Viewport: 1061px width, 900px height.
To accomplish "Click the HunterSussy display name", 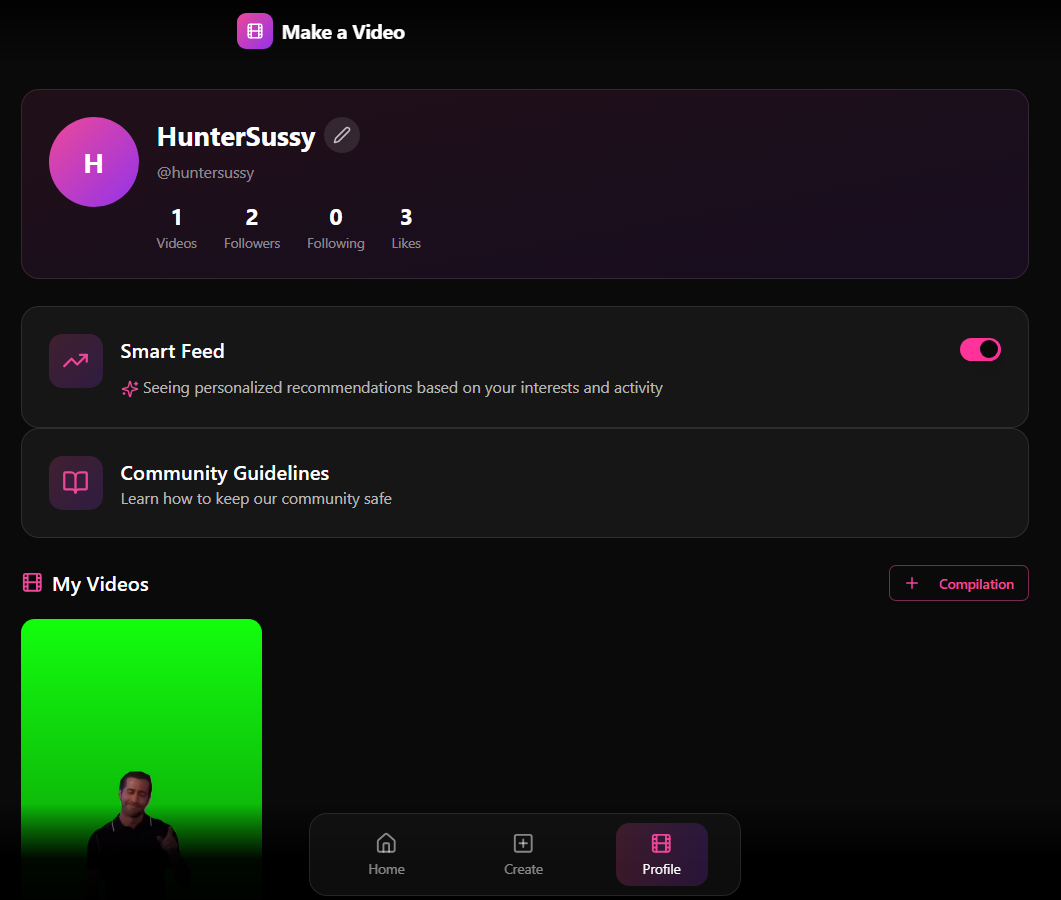I will click(x=236, y=137).
